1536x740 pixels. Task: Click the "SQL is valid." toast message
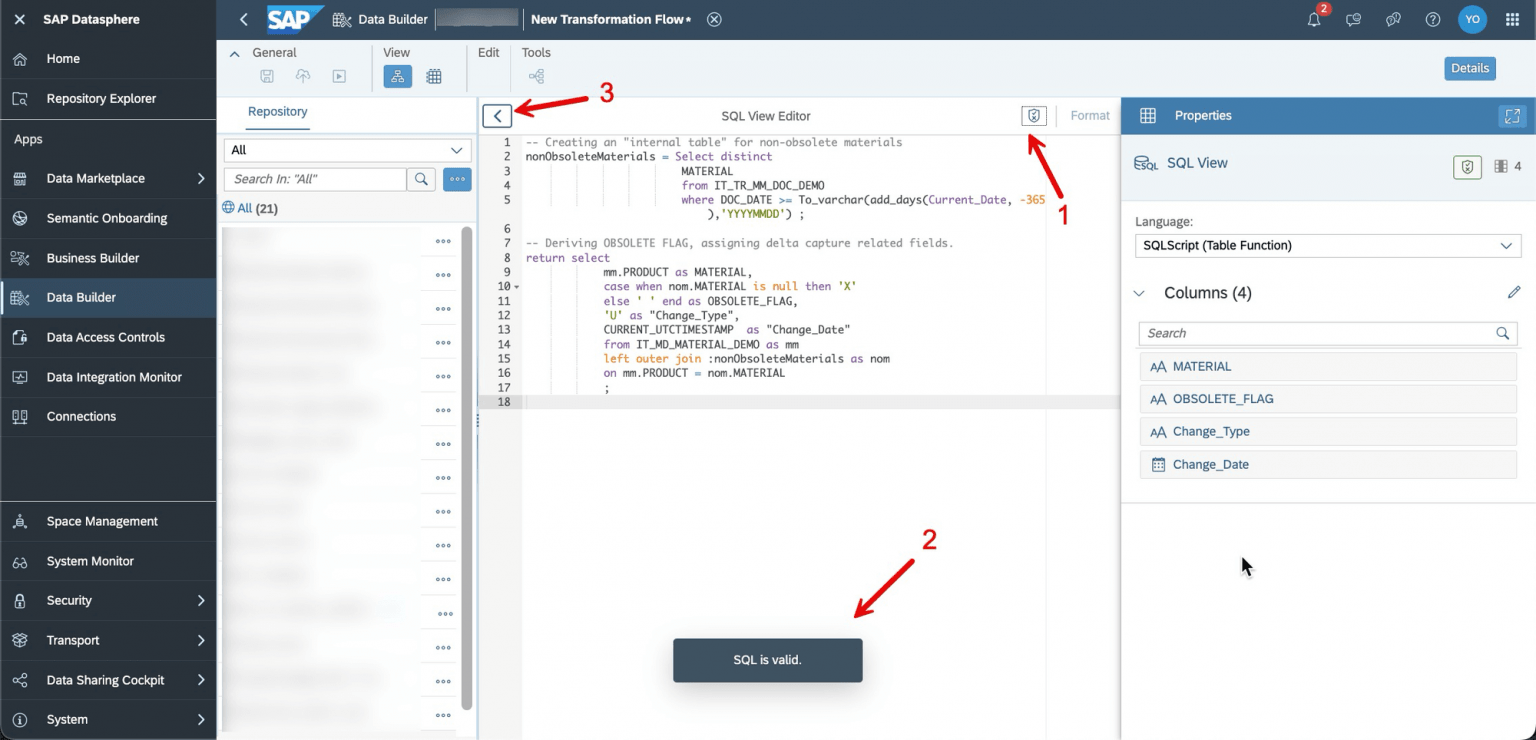tap(768, 660)
